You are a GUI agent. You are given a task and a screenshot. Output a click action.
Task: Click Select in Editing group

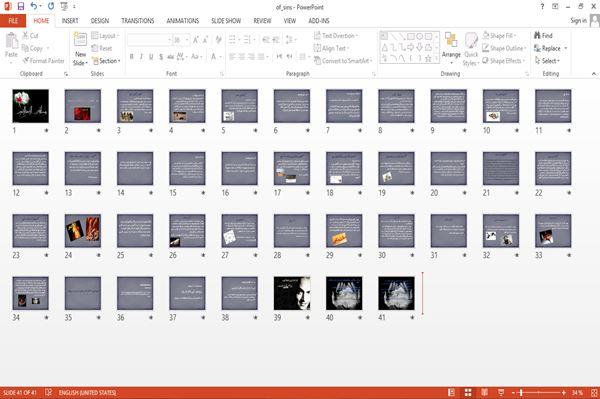pos(547,61)
